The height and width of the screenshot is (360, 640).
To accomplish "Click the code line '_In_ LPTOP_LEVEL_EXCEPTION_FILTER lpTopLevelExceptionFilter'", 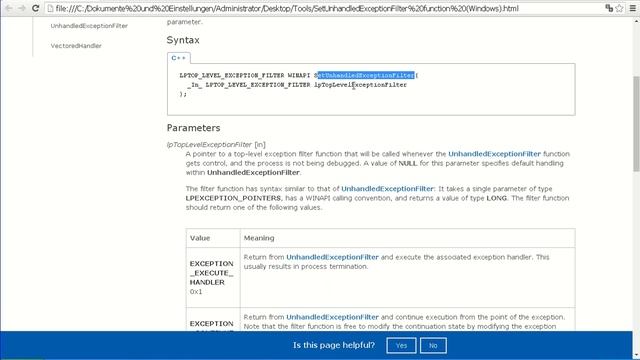I will pos(297,85).
